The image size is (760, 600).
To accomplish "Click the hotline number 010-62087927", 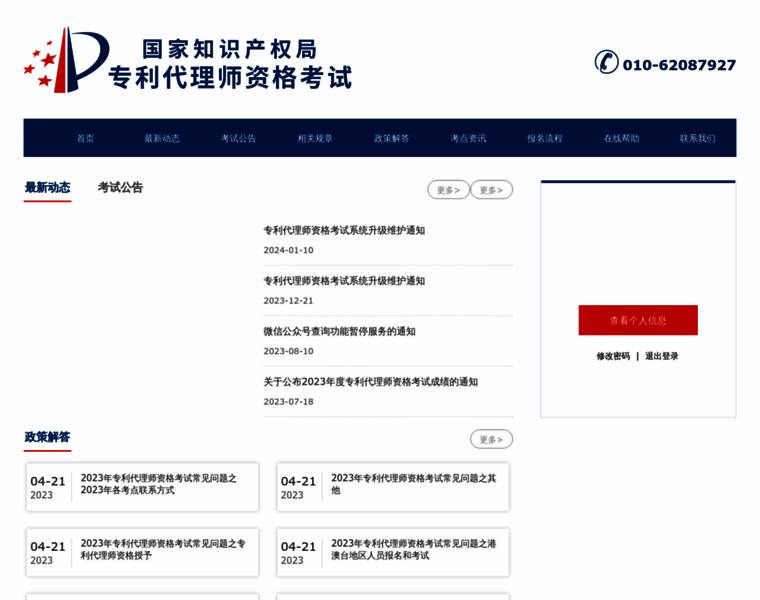I will tap(680, 65).
